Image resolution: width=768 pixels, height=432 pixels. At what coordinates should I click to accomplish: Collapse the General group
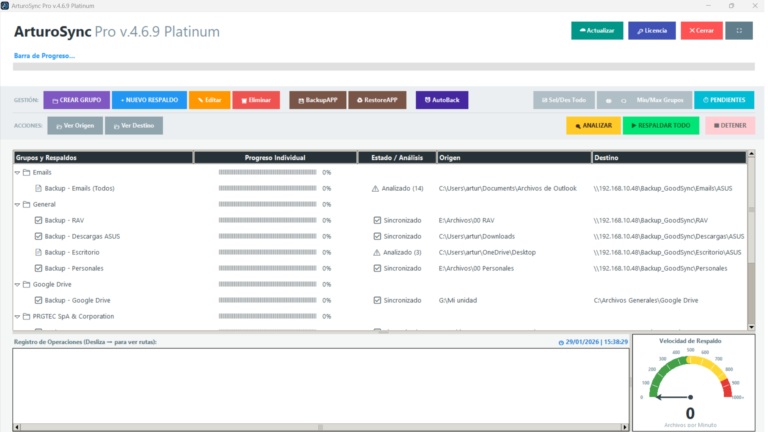tap(17, 204)
